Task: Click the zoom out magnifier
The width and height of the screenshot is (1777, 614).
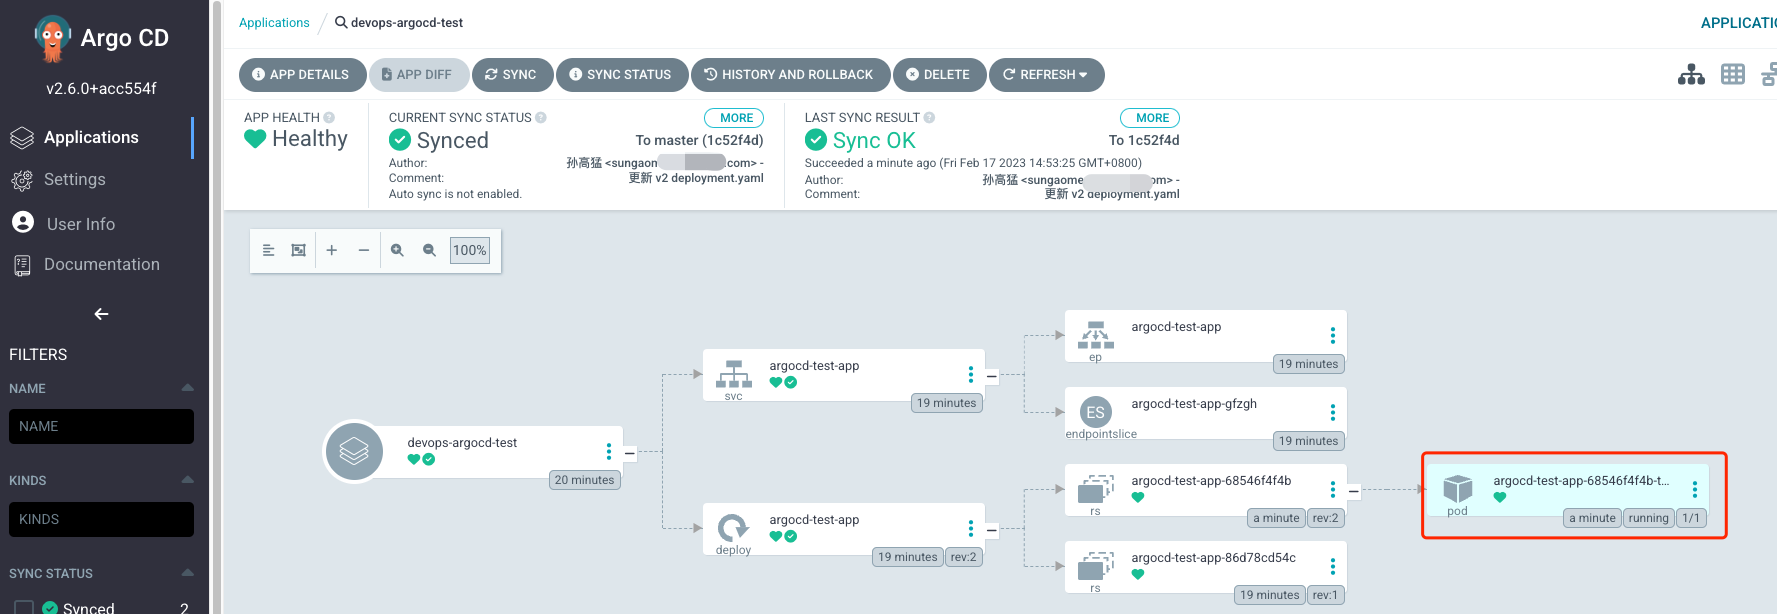Action: coord(429,251)
